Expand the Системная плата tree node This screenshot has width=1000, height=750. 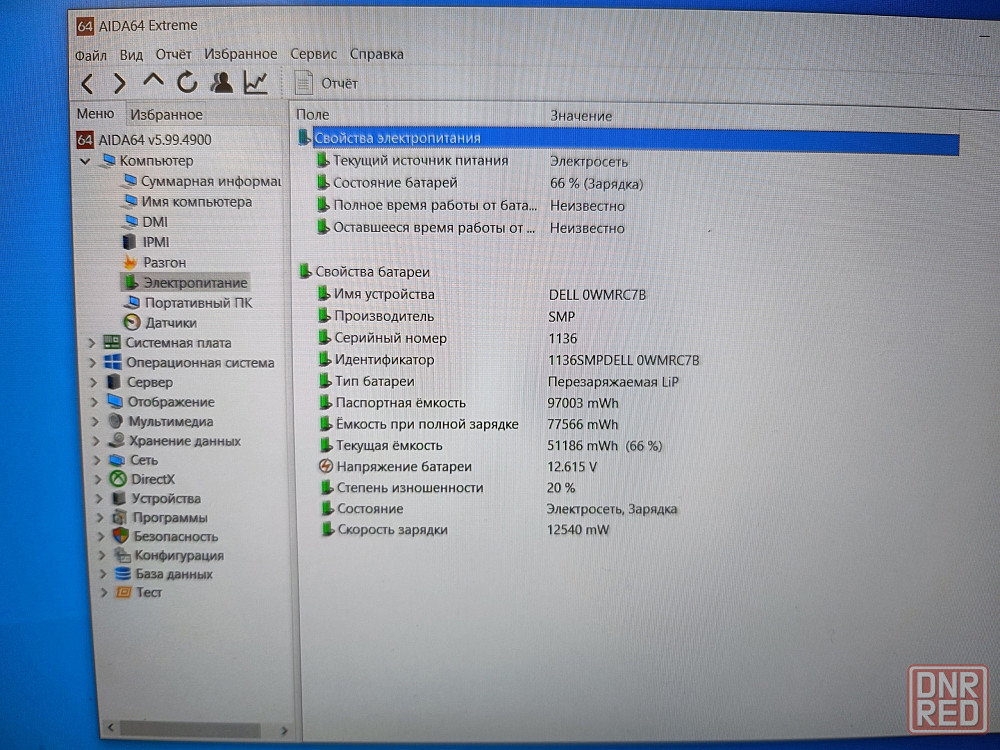pyautogui.click(x=92, y=343)
